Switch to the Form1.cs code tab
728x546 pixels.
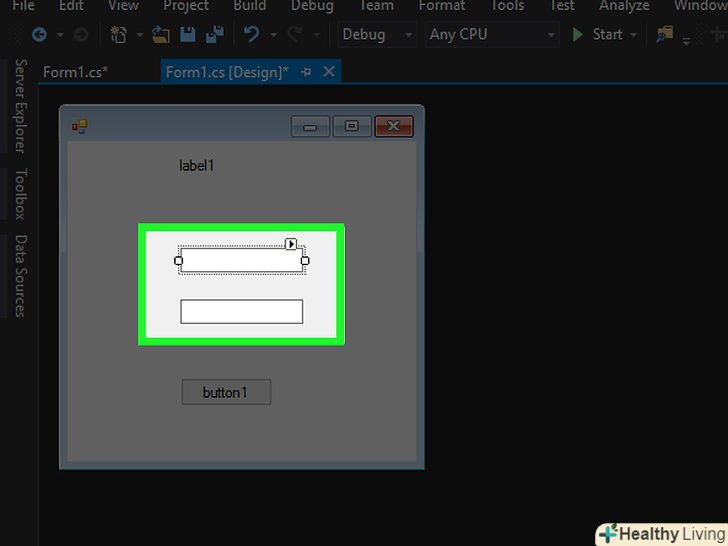76,72
